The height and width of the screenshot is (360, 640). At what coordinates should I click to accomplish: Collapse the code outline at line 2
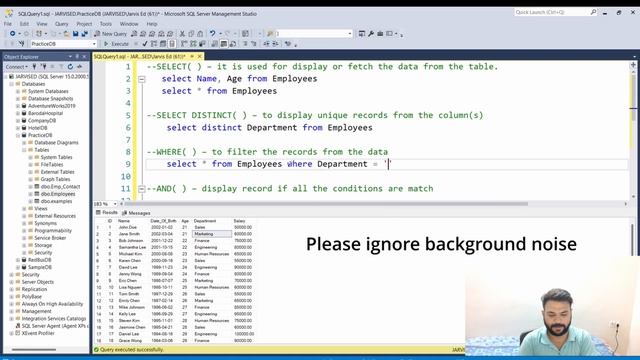point(142,79)
